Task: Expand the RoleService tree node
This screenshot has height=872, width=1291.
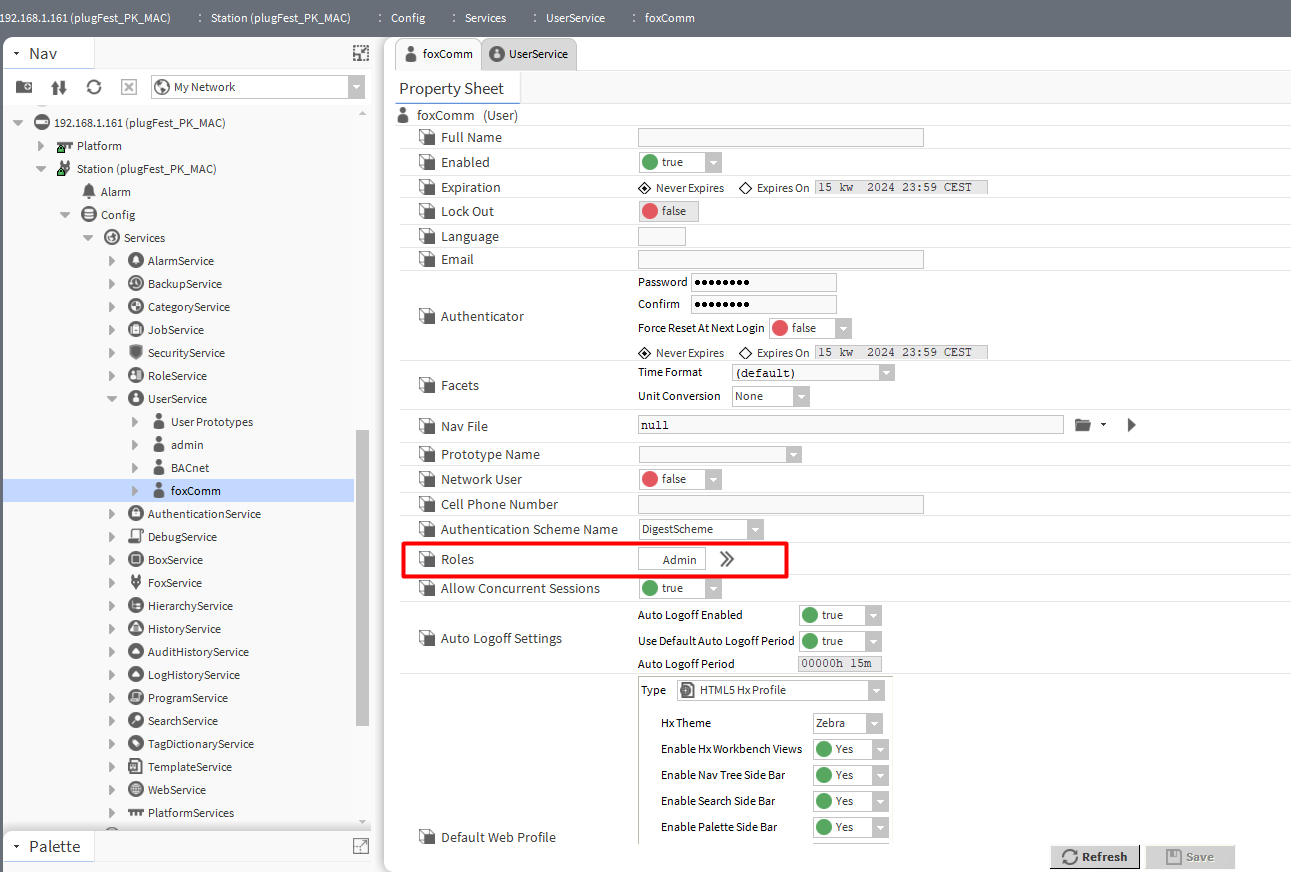Action: 112,376
